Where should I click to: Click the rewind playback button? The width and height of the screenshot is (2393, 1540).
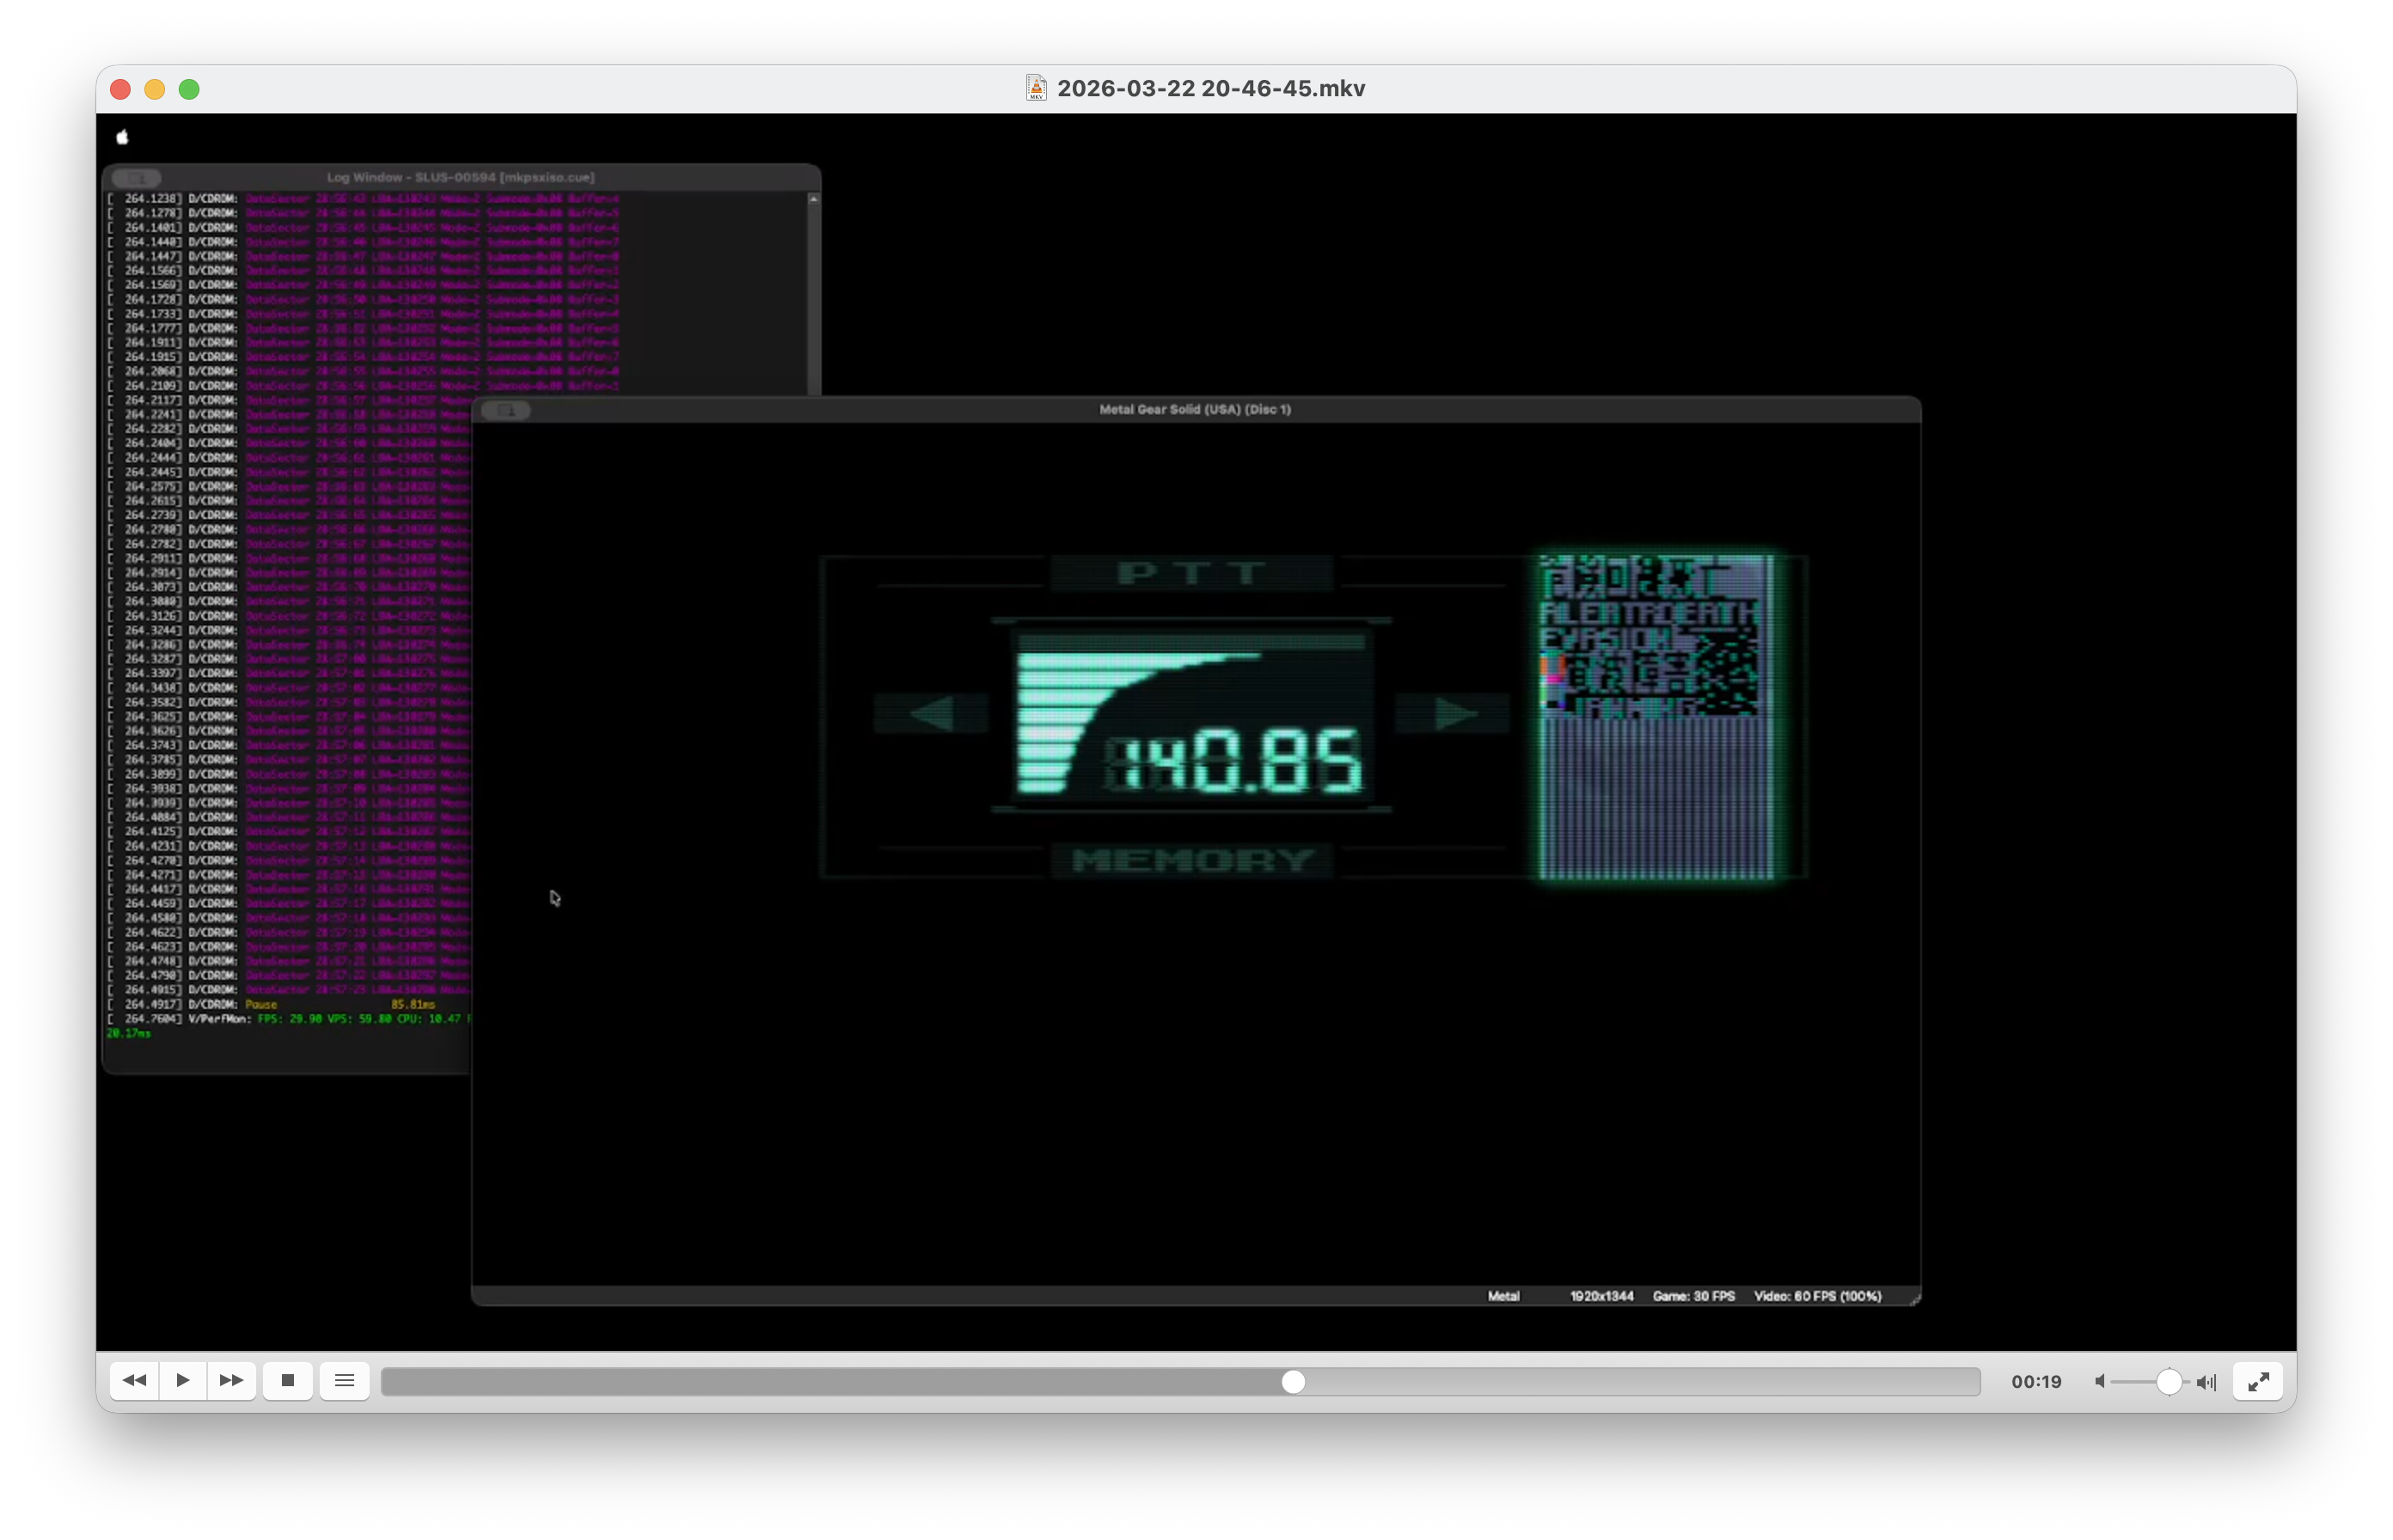[x=134, y=1381]
